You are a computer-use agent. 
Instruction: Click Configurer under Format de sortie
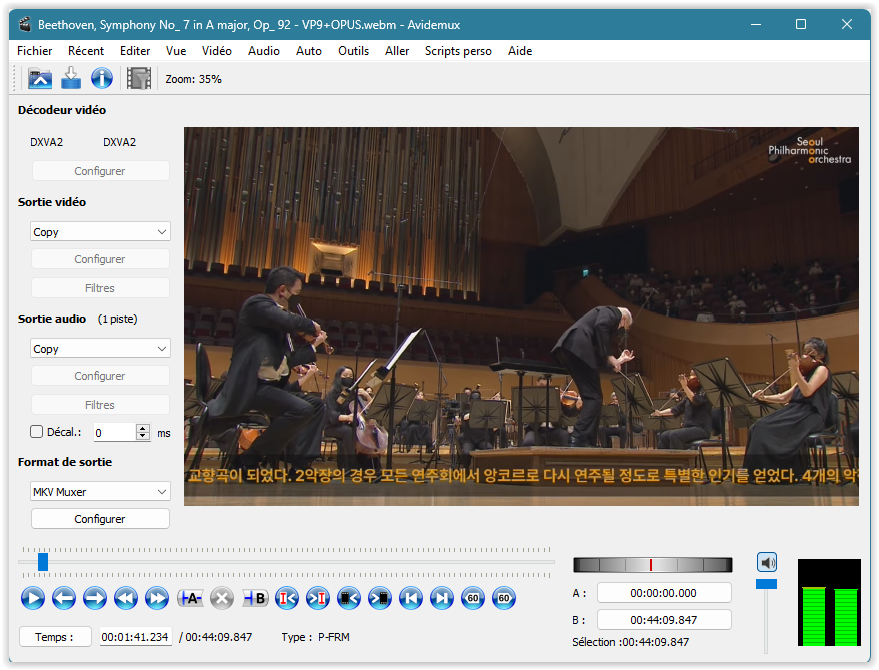100,519
